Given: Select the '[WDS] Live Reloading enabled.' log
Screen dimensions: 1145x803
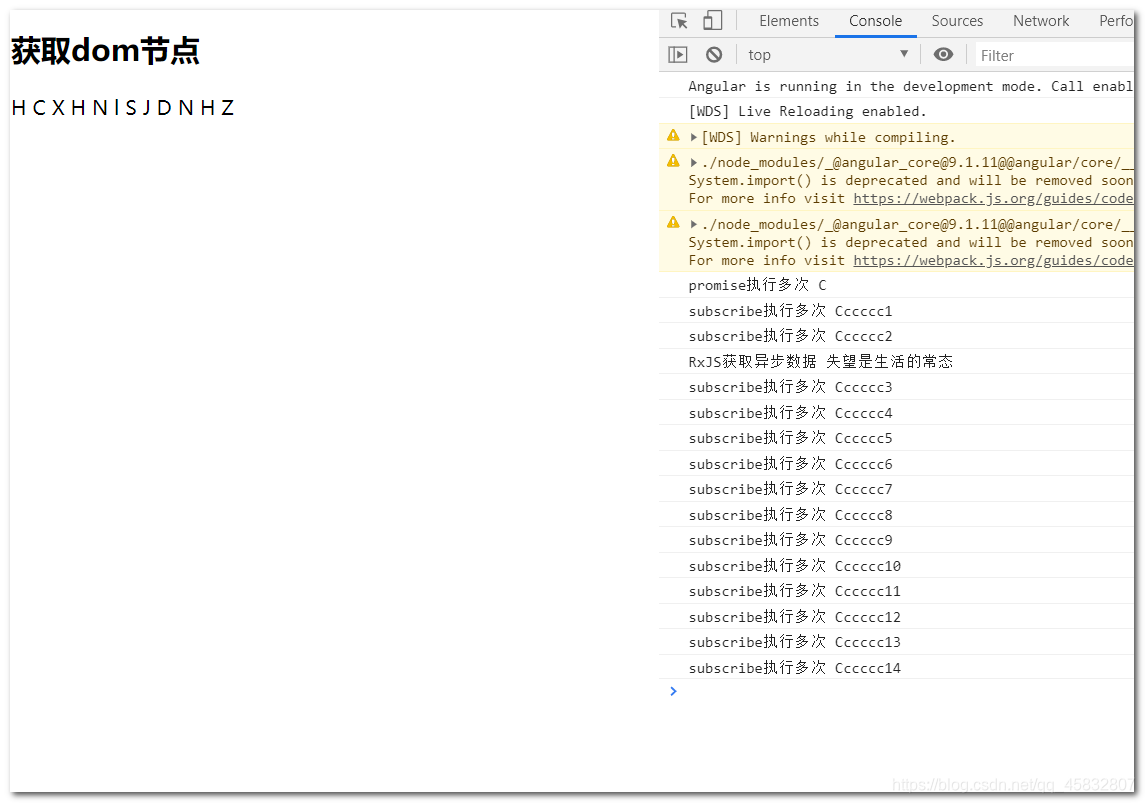Looking at the screenshot, I should point(897,111).
